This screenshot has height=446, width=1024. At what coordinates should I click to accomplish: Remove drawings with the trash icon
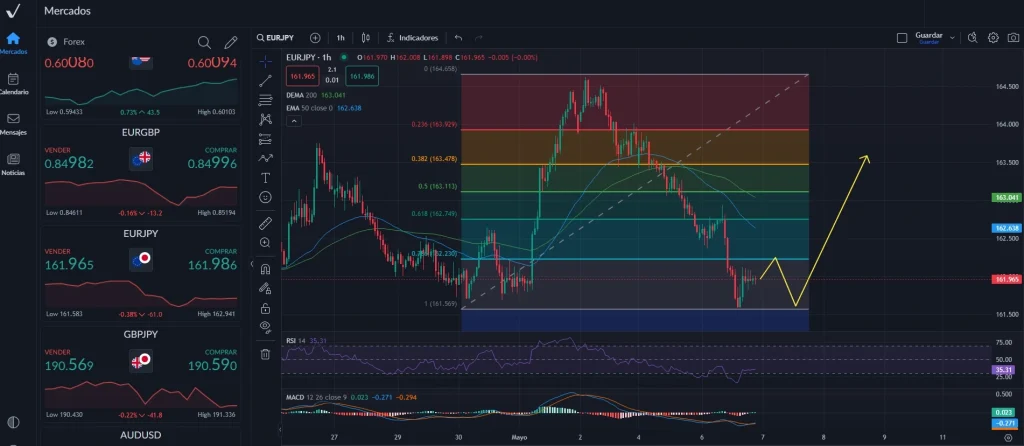pos(265,354)
